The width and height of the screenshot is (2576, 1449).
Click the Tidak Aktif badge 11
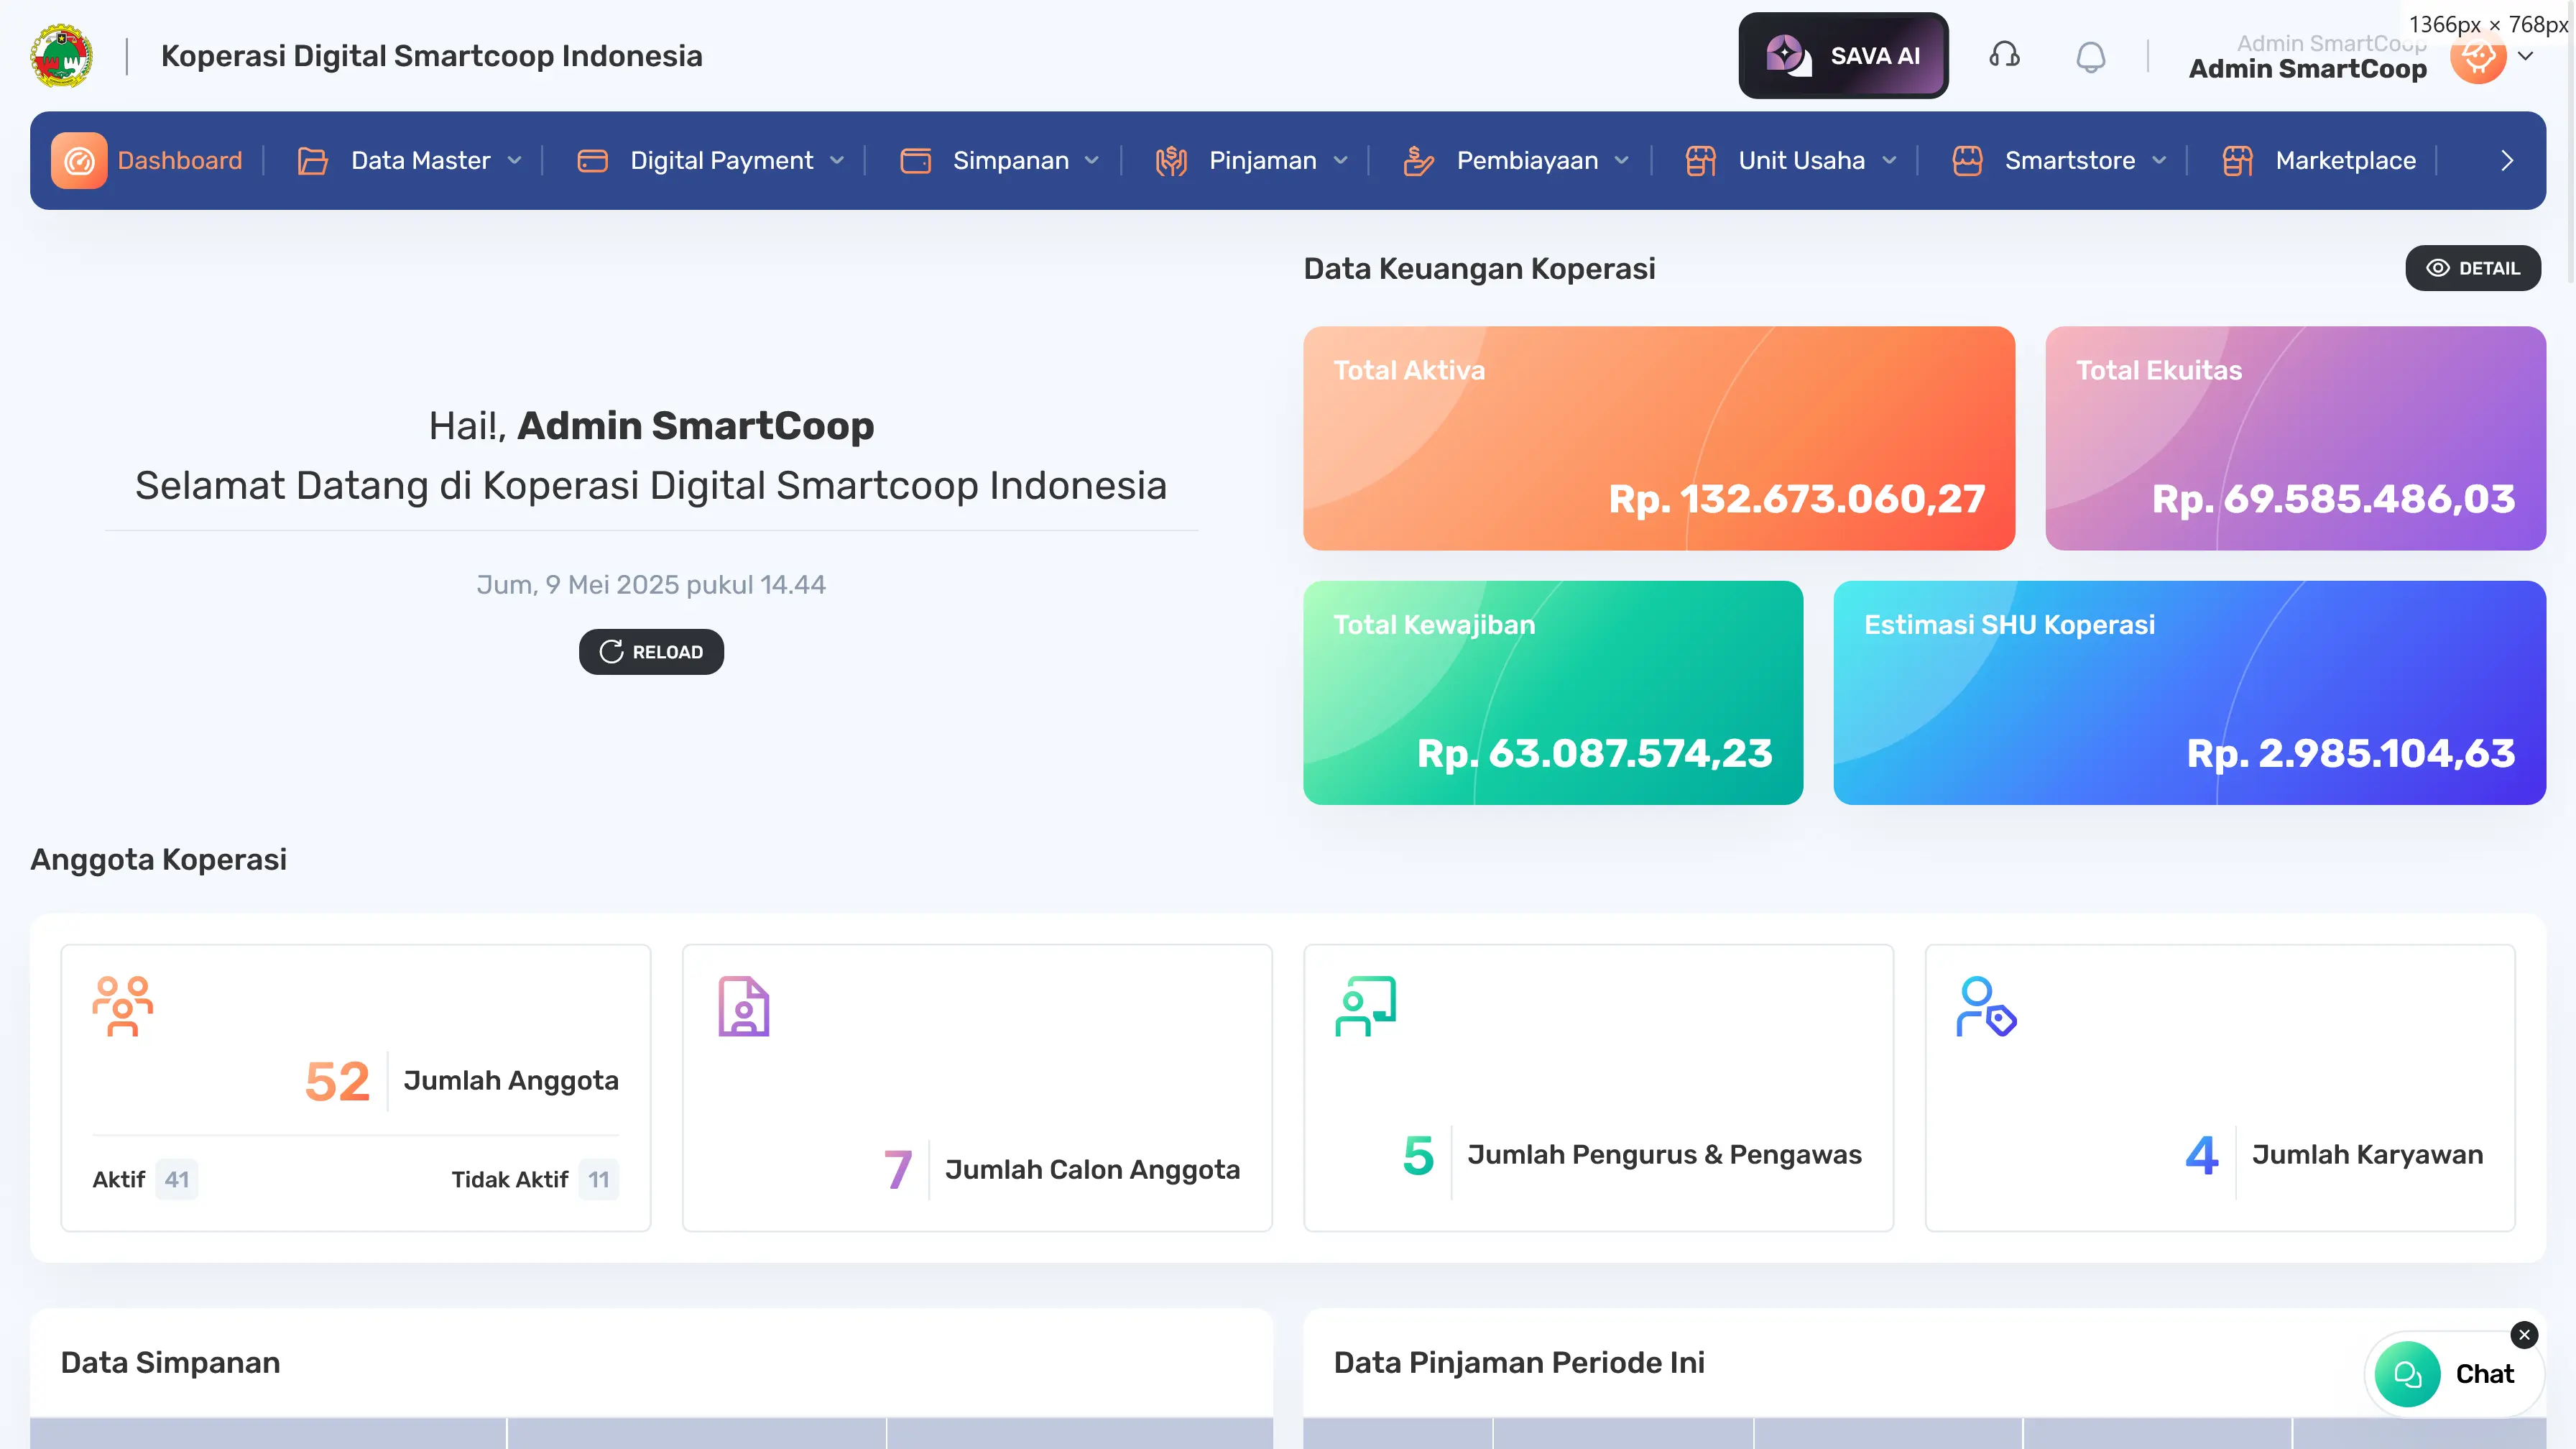(599, 1179)
